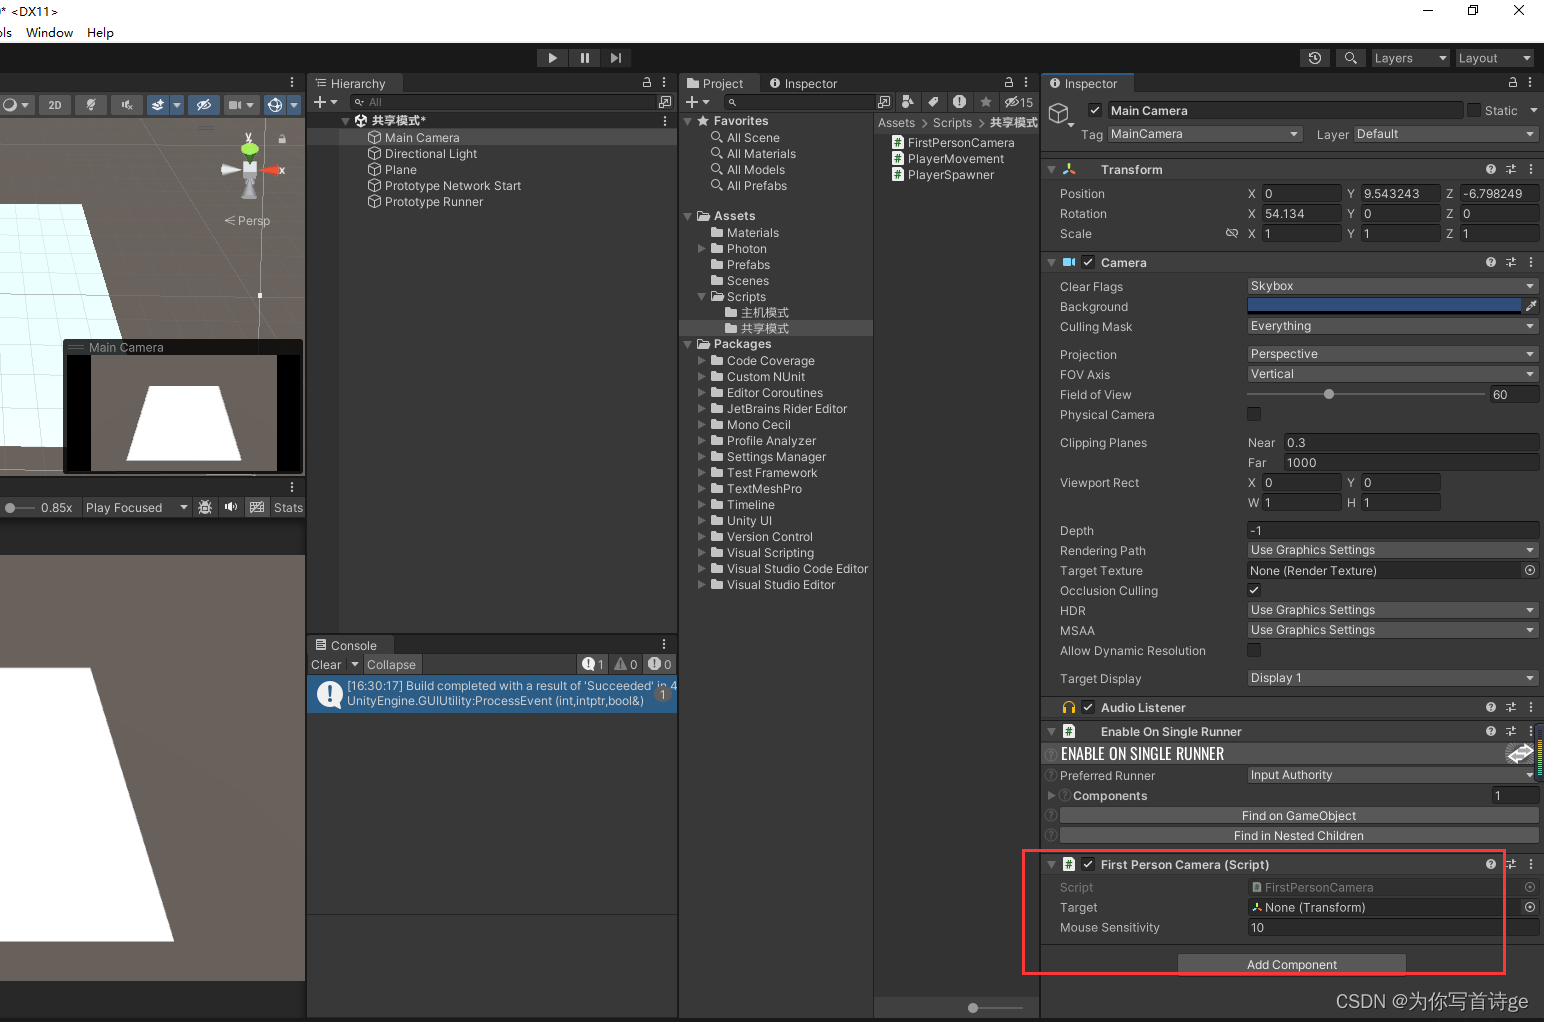Click the green Y axis cone on the orientation gizmo

(250, 149)
